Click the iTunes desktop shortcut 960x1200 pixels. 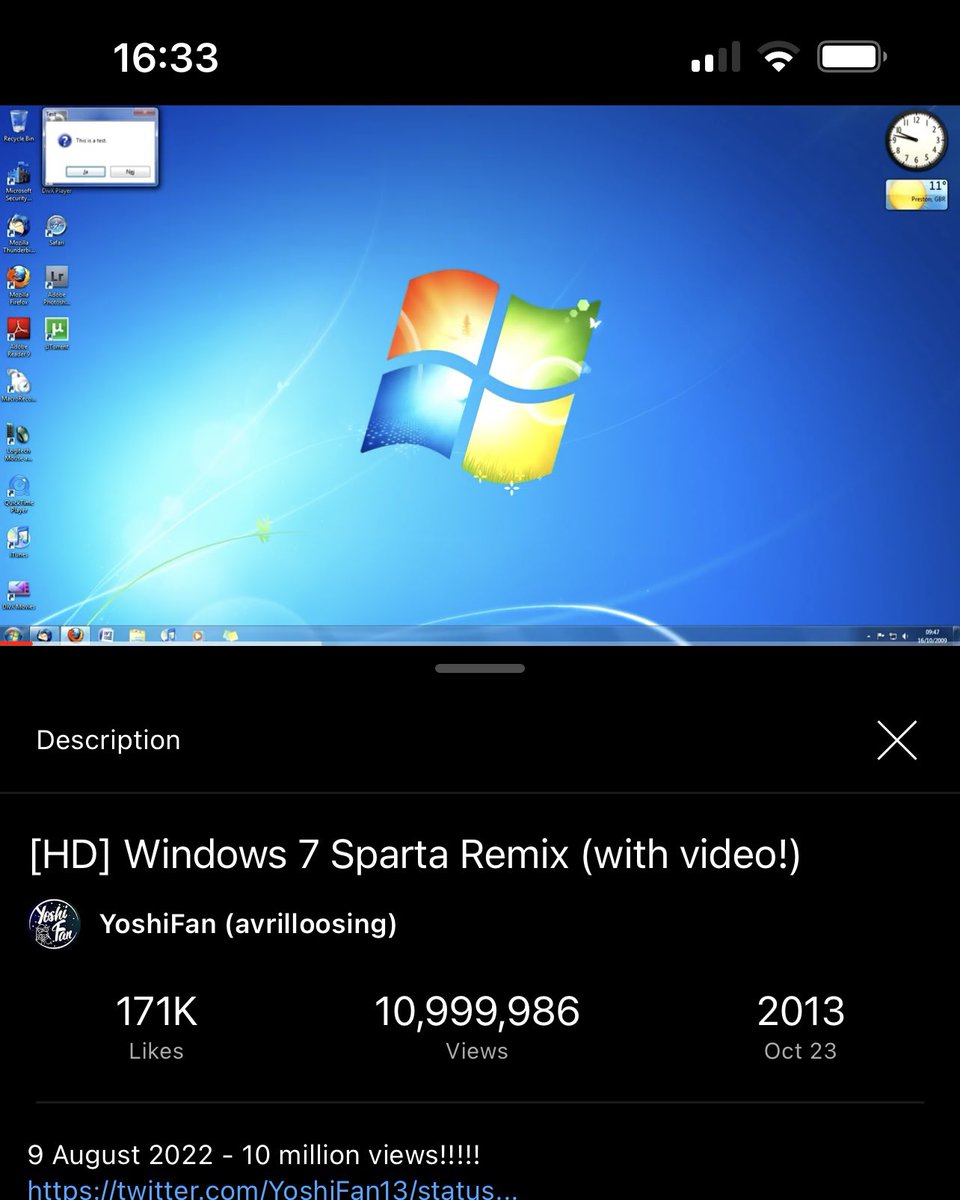pos(18,542)
